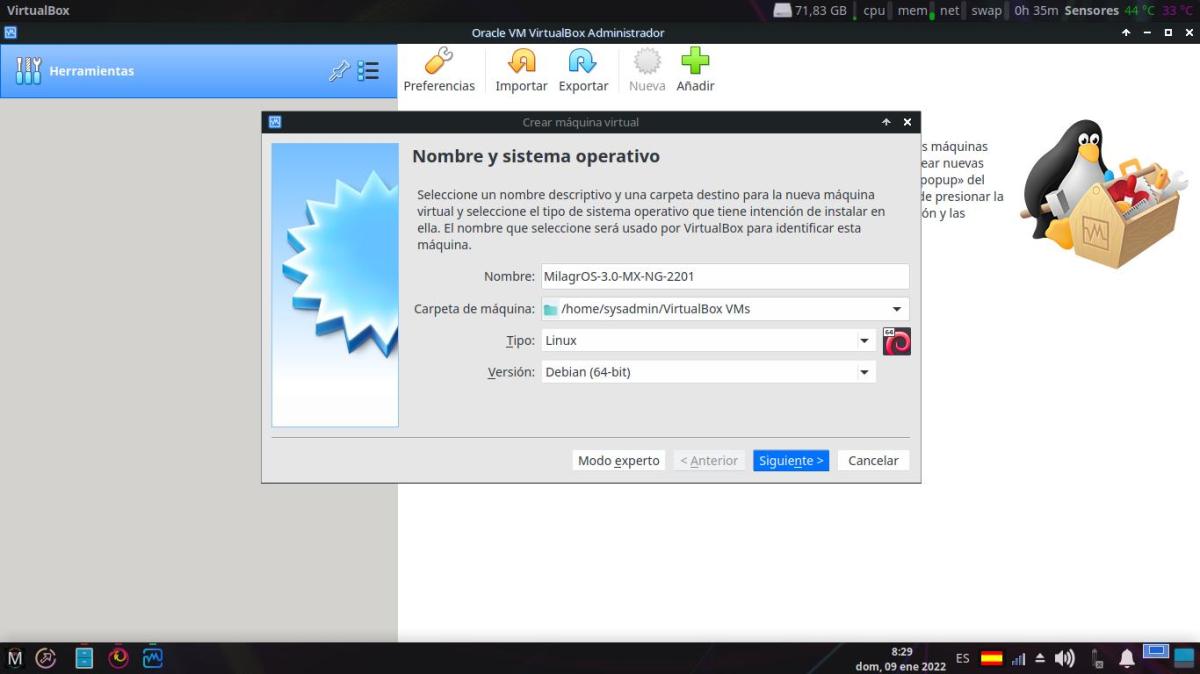Screen dimensions: 1200x674
Task: Click the Nombre text field
Action: click(x=724, y=276)
